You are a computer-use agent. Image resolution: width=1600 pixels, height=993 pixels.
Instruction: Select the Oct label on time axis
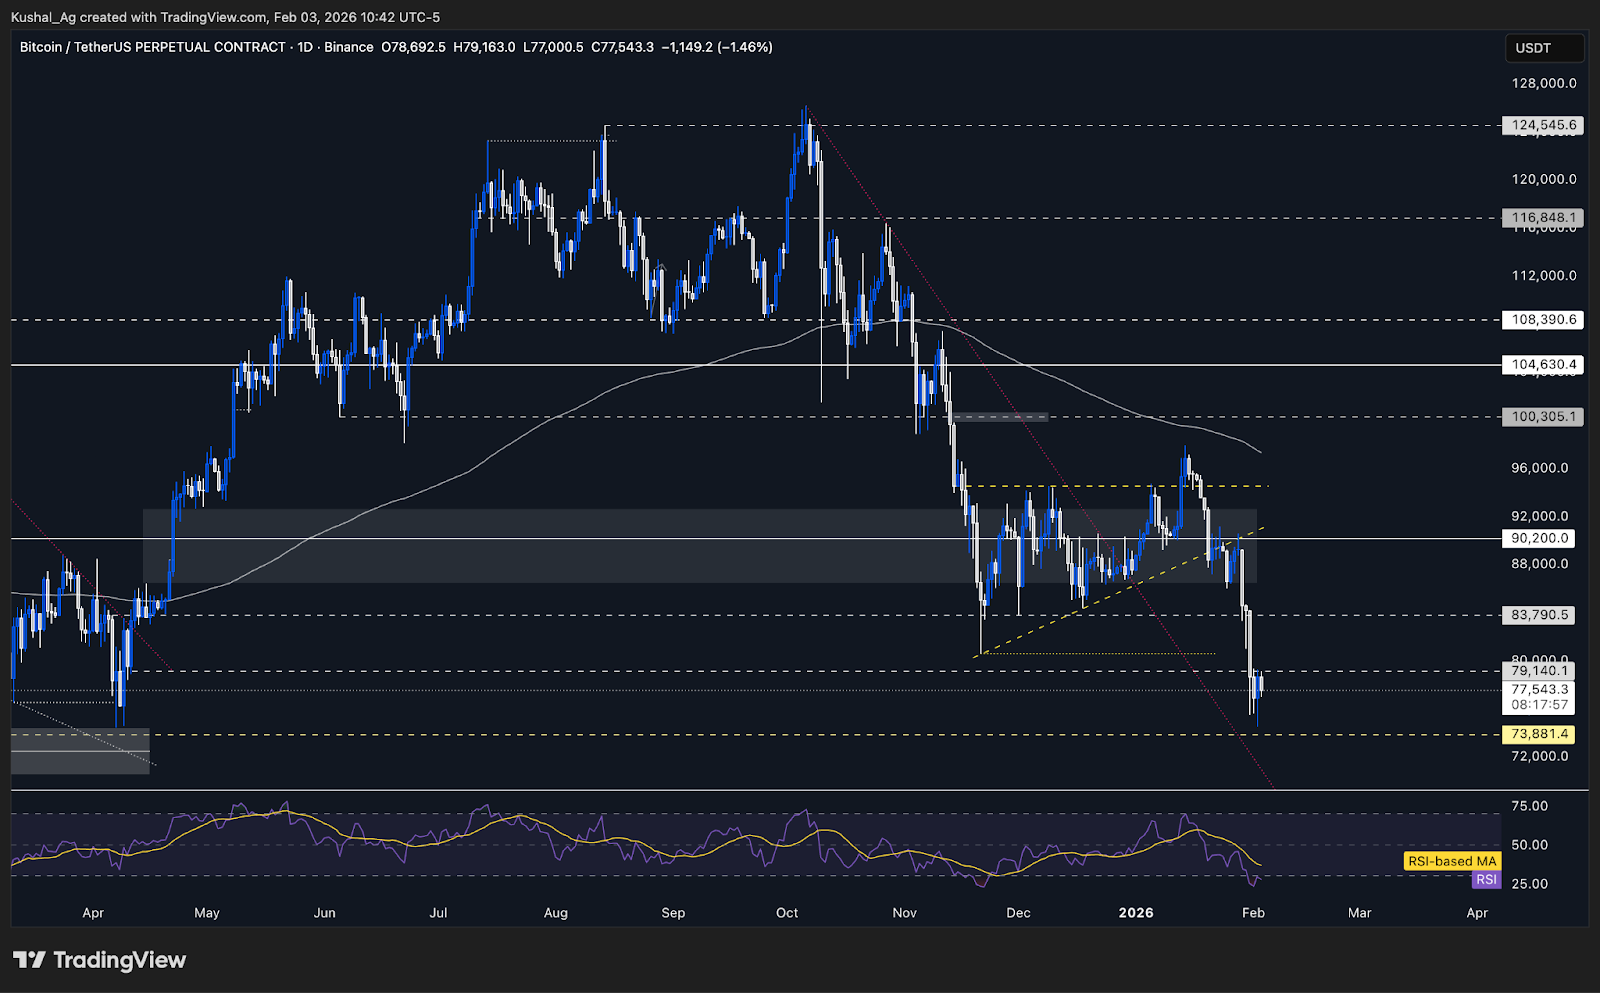pos(787,913)
